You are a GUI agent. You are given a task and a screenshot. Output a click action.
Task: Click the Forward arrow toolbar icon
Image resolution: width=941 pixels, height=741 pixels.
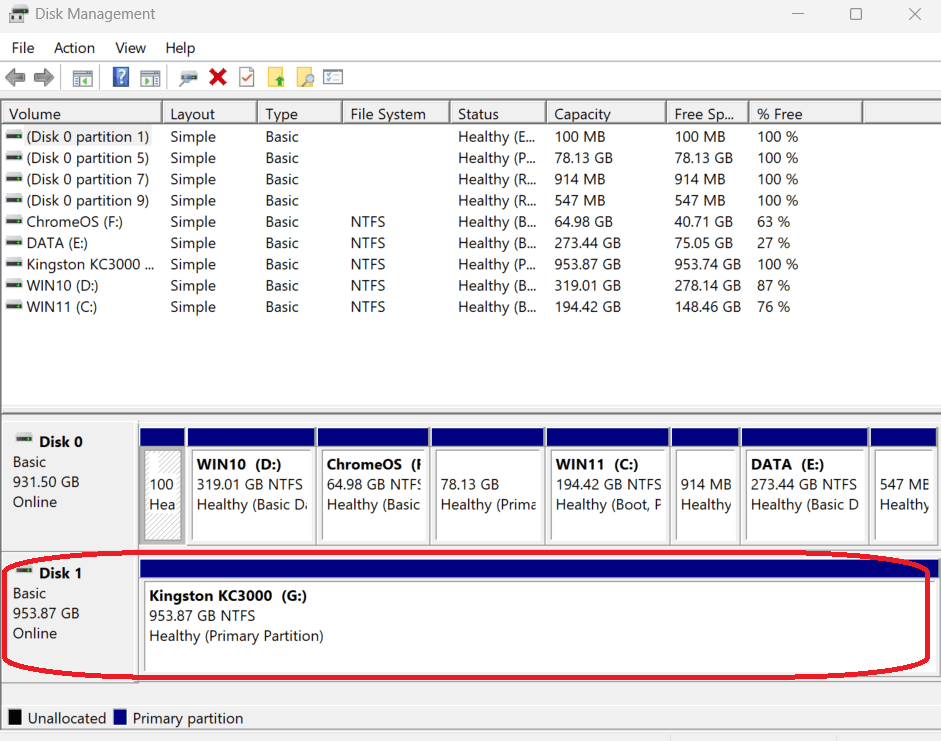(43, 77)
